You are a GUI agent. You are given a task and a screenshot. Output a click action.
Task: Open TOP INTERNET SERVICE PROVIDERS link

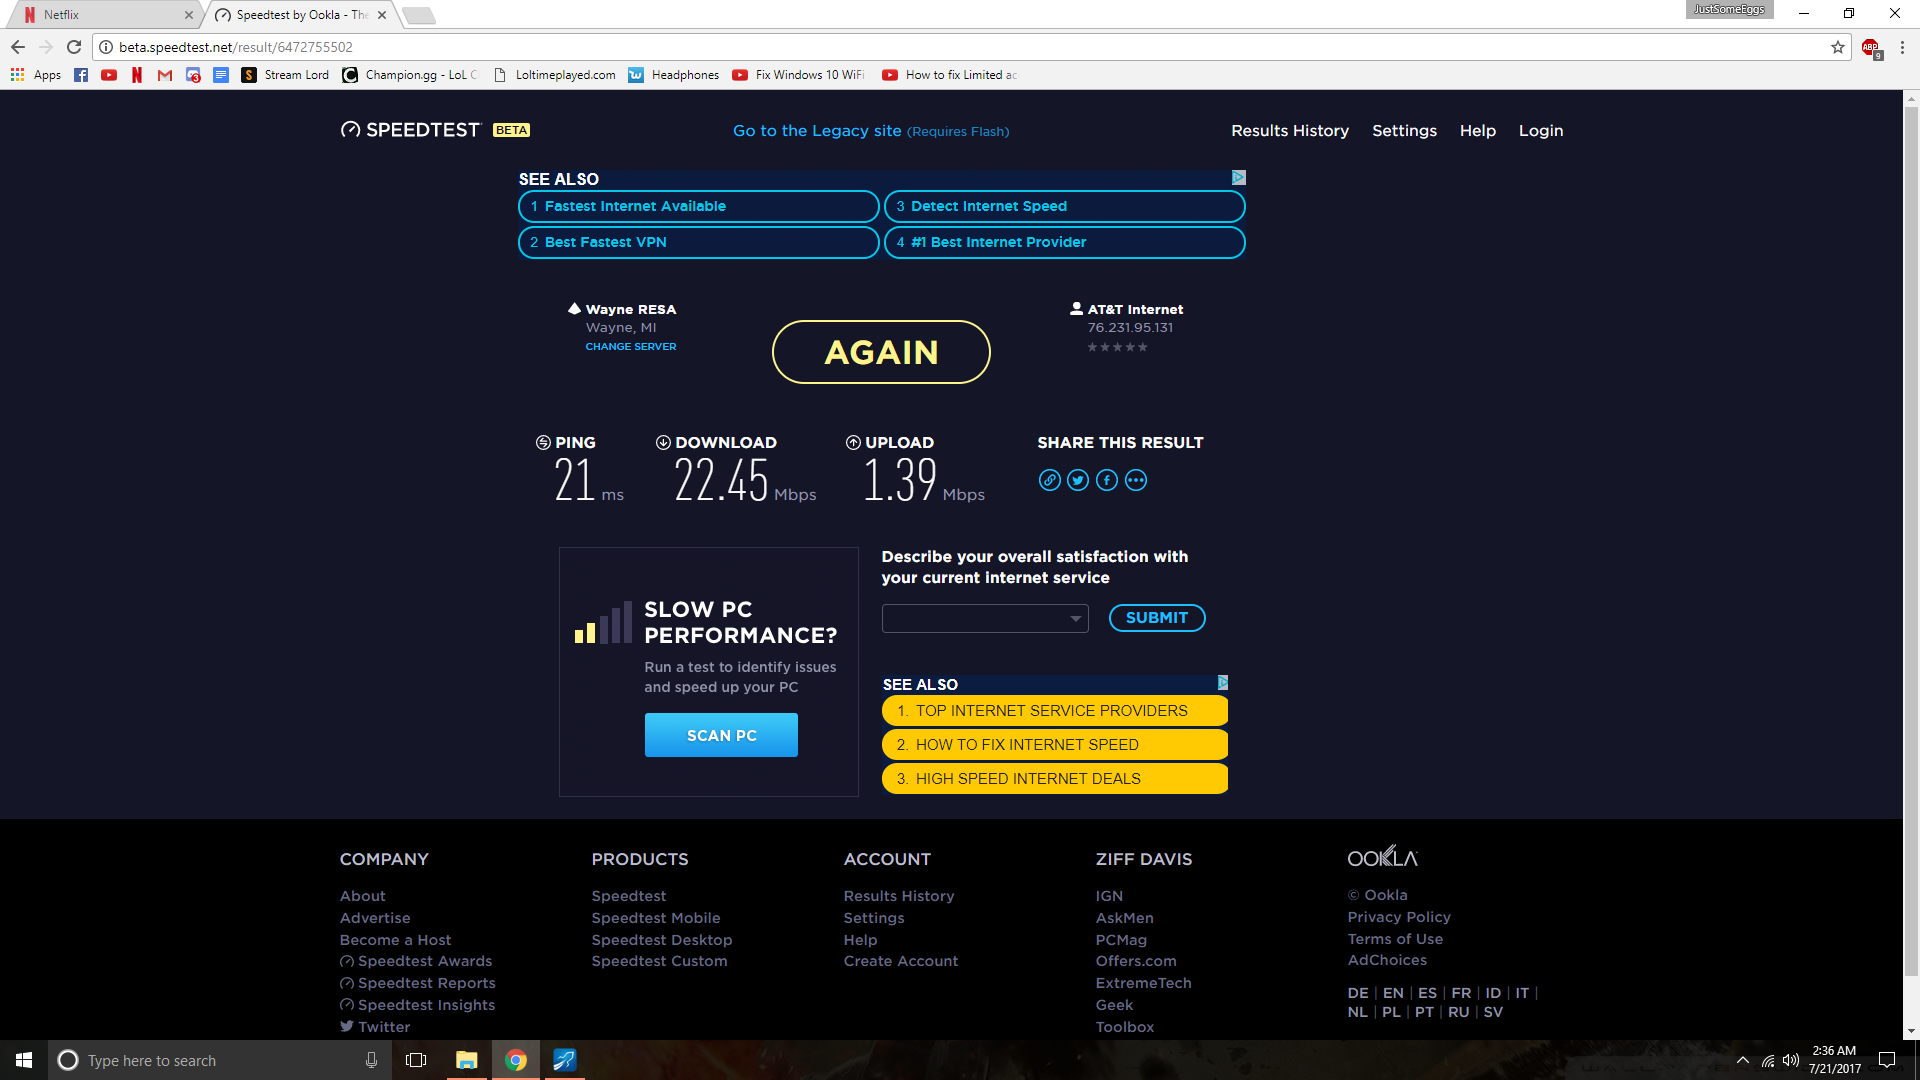[x=1054, y=711]
